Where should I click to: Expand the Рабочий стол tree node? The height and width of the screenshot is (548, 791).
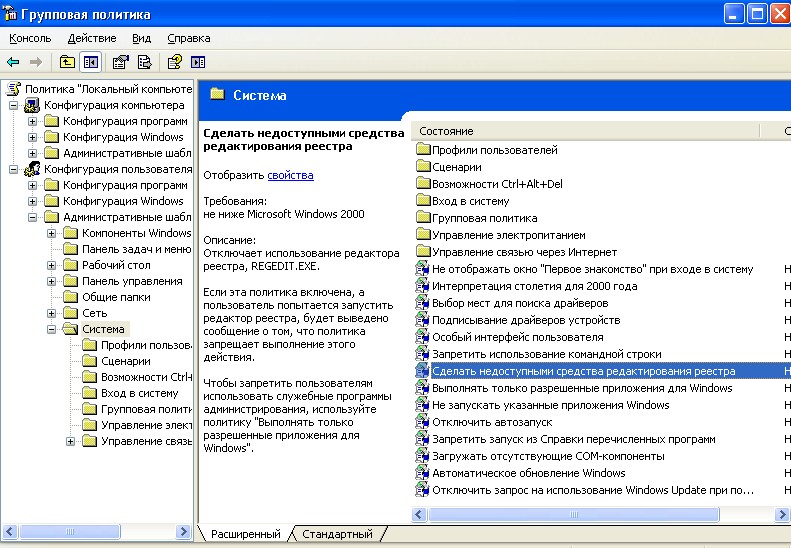(x=51, y=265)
